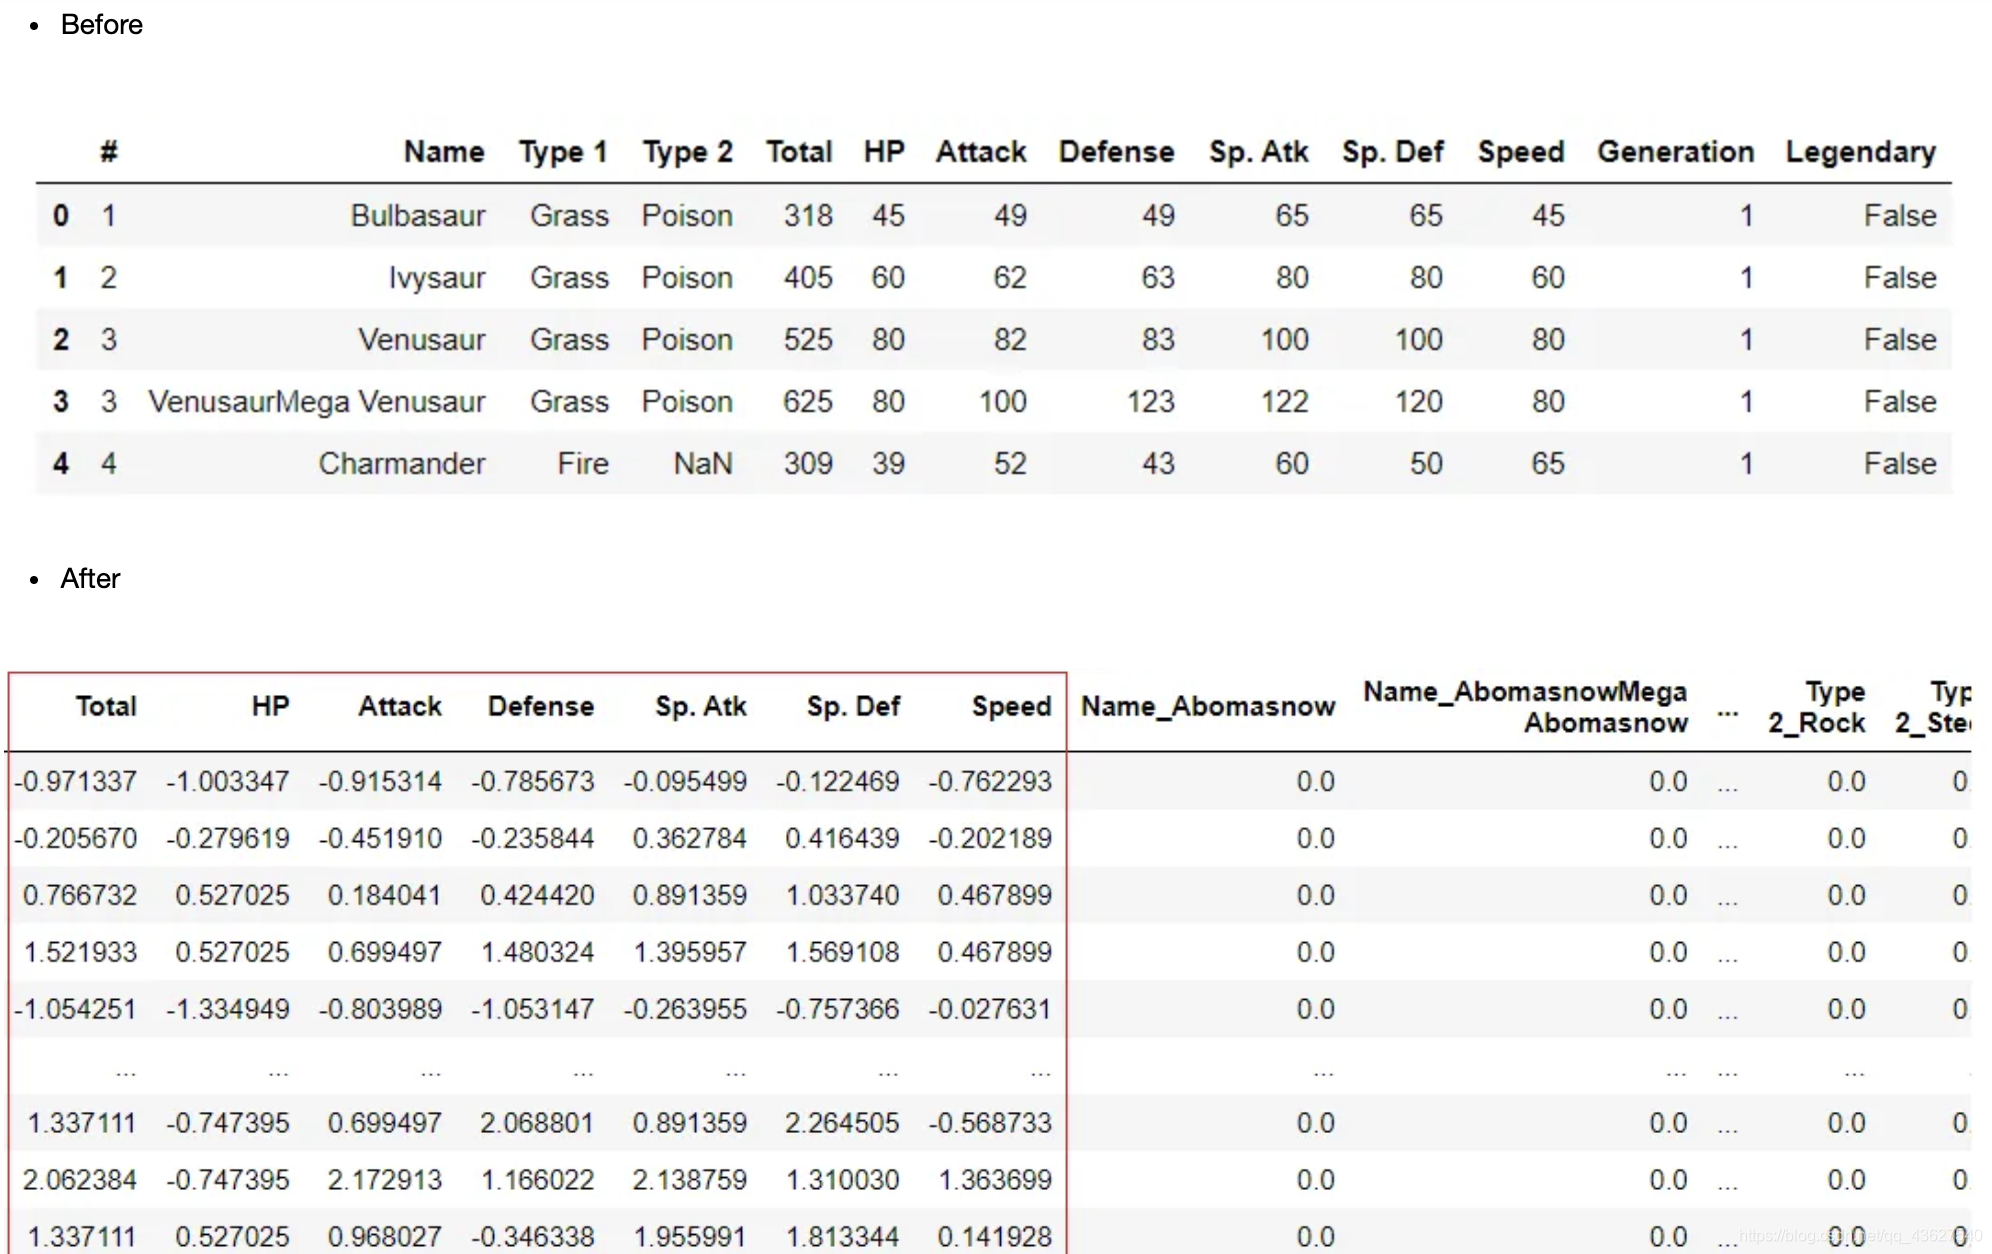Image resolution: width=1992 pixels, height=1254 pixels.
Task: Click the value 2.264505
Action: (x=843, y=1123)
